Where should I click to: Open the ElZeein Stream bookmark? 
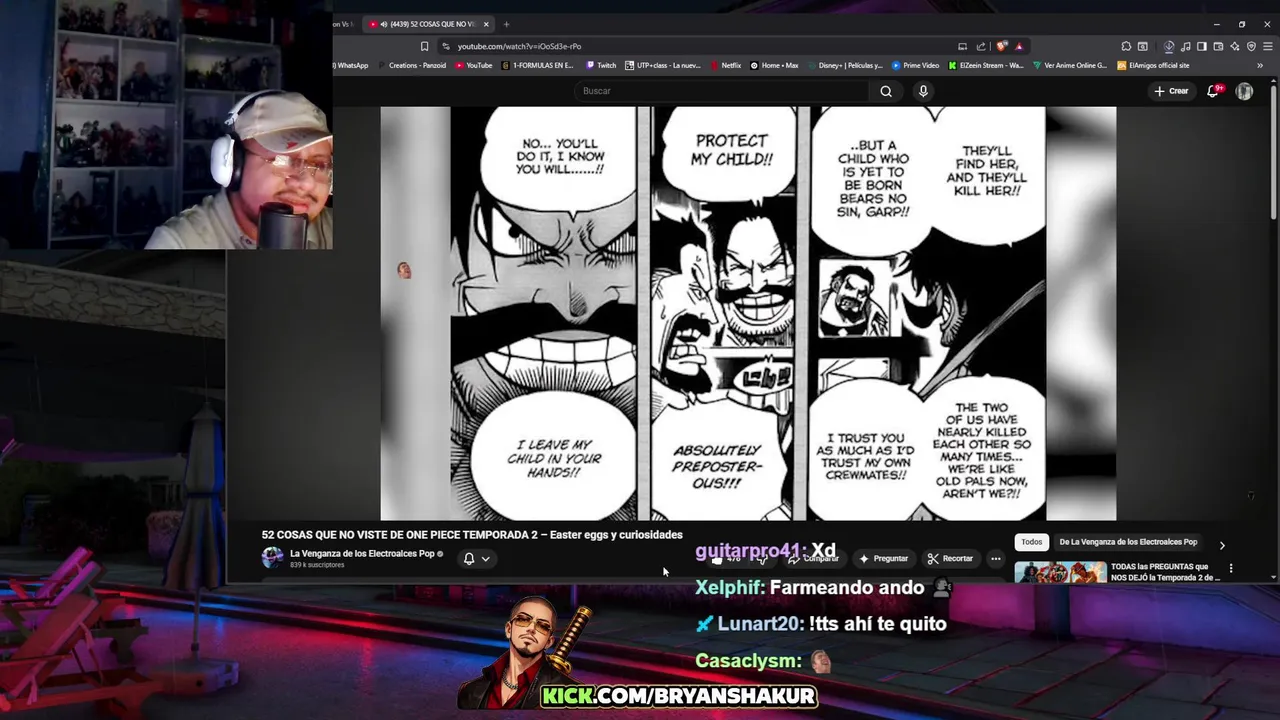point(986,65)
